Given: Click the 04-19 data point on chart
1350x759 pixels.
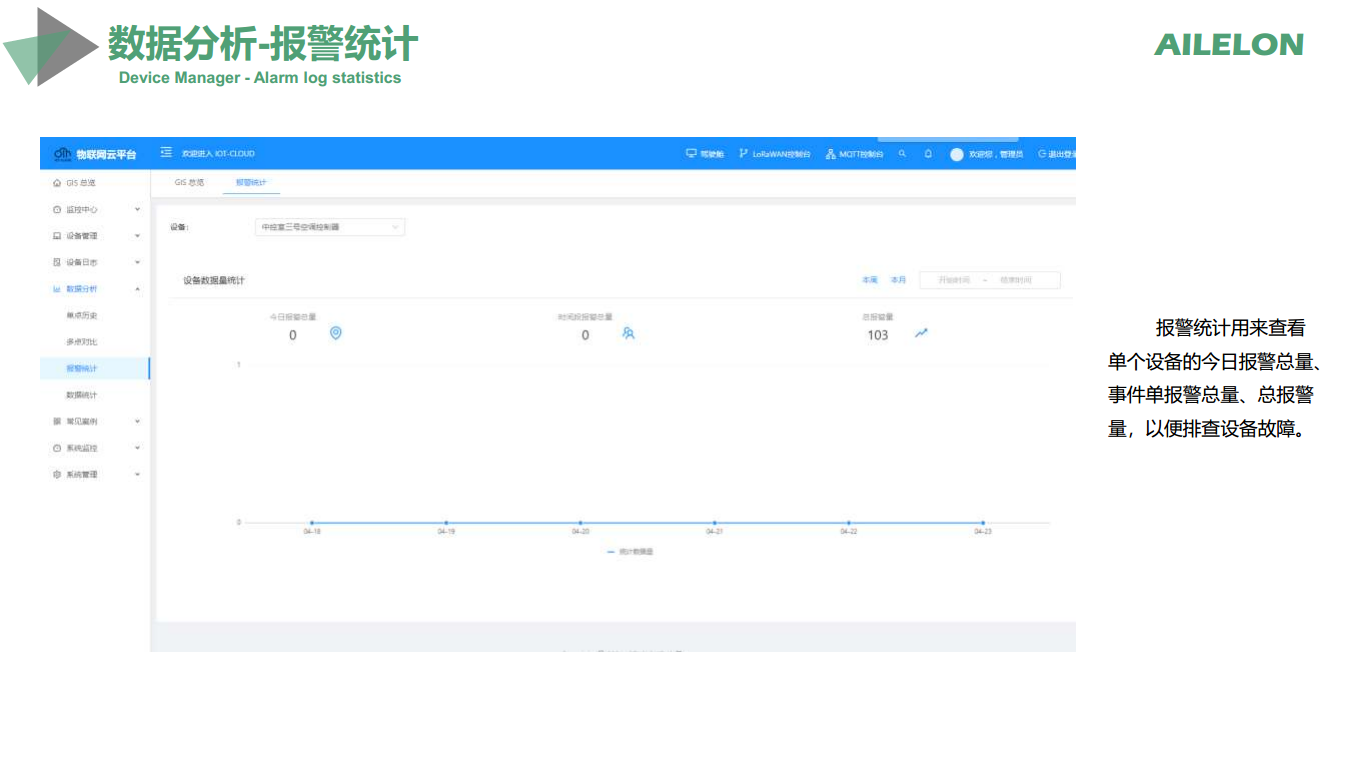Looking at the screenshot, I should (x=446, y=522).
